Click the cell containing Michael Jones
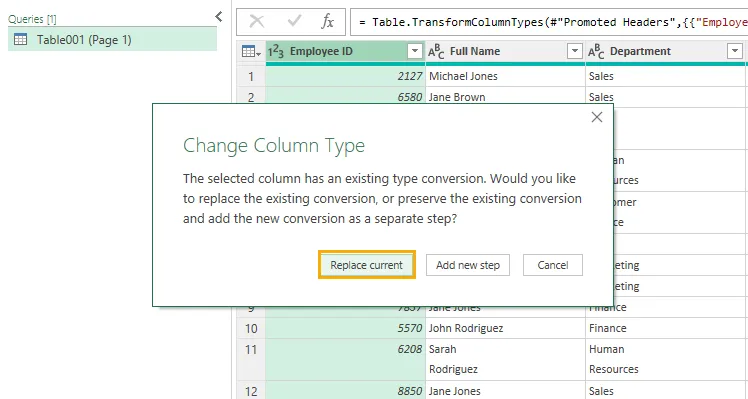Image resolution: width=748 pixels, height=399 pixels. click(x=505, y=76)
